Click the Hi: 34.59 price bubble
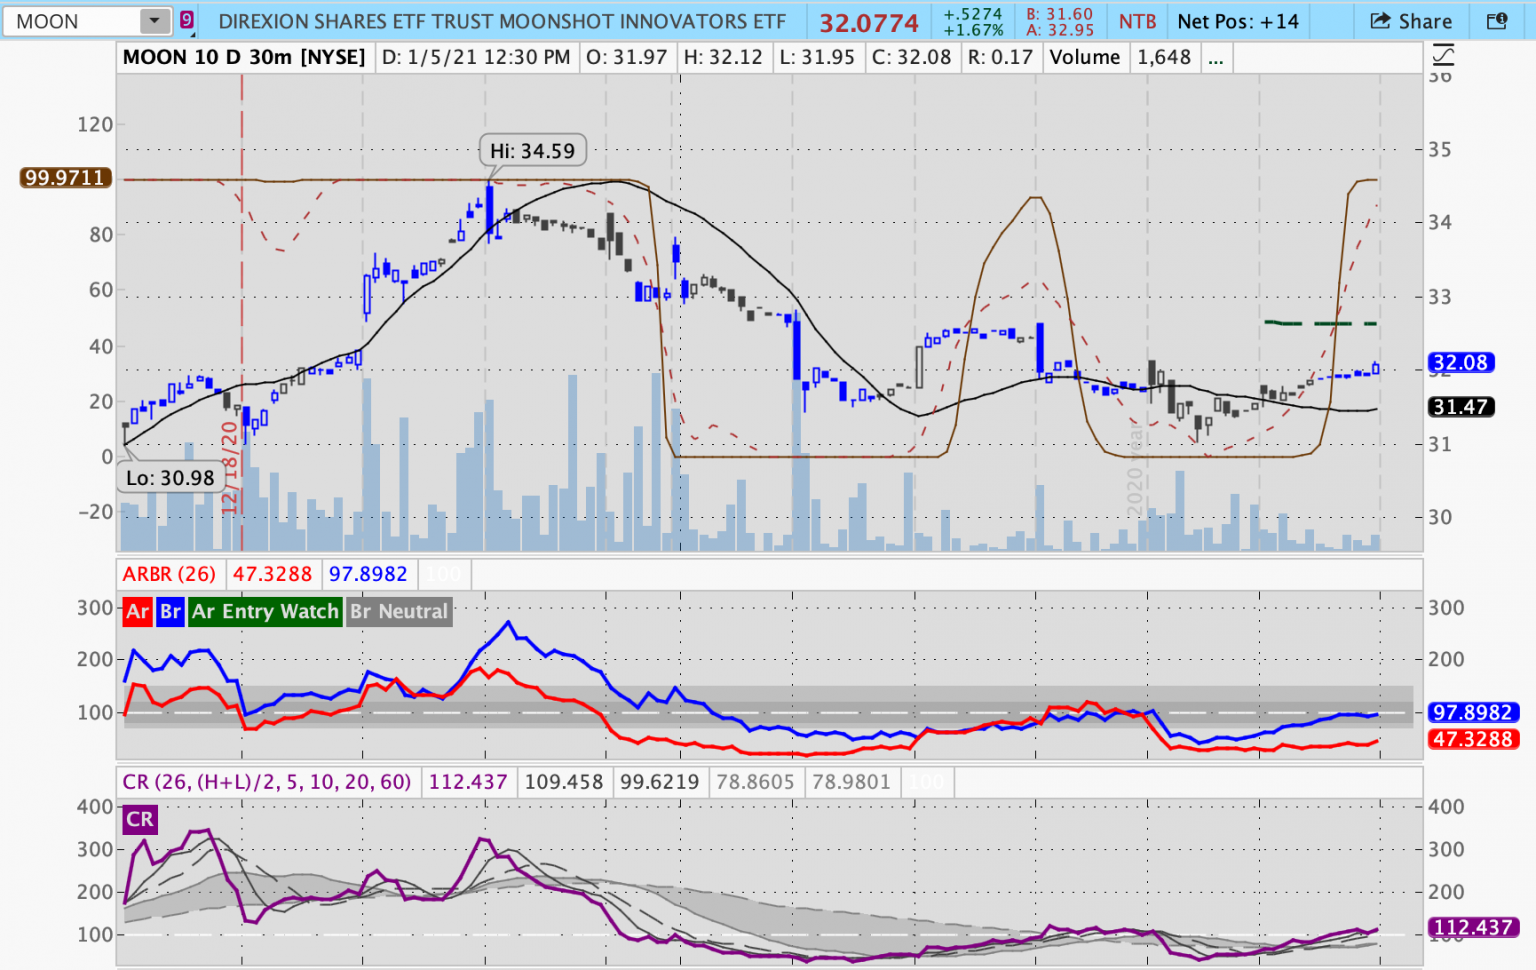 click(532, 151)
